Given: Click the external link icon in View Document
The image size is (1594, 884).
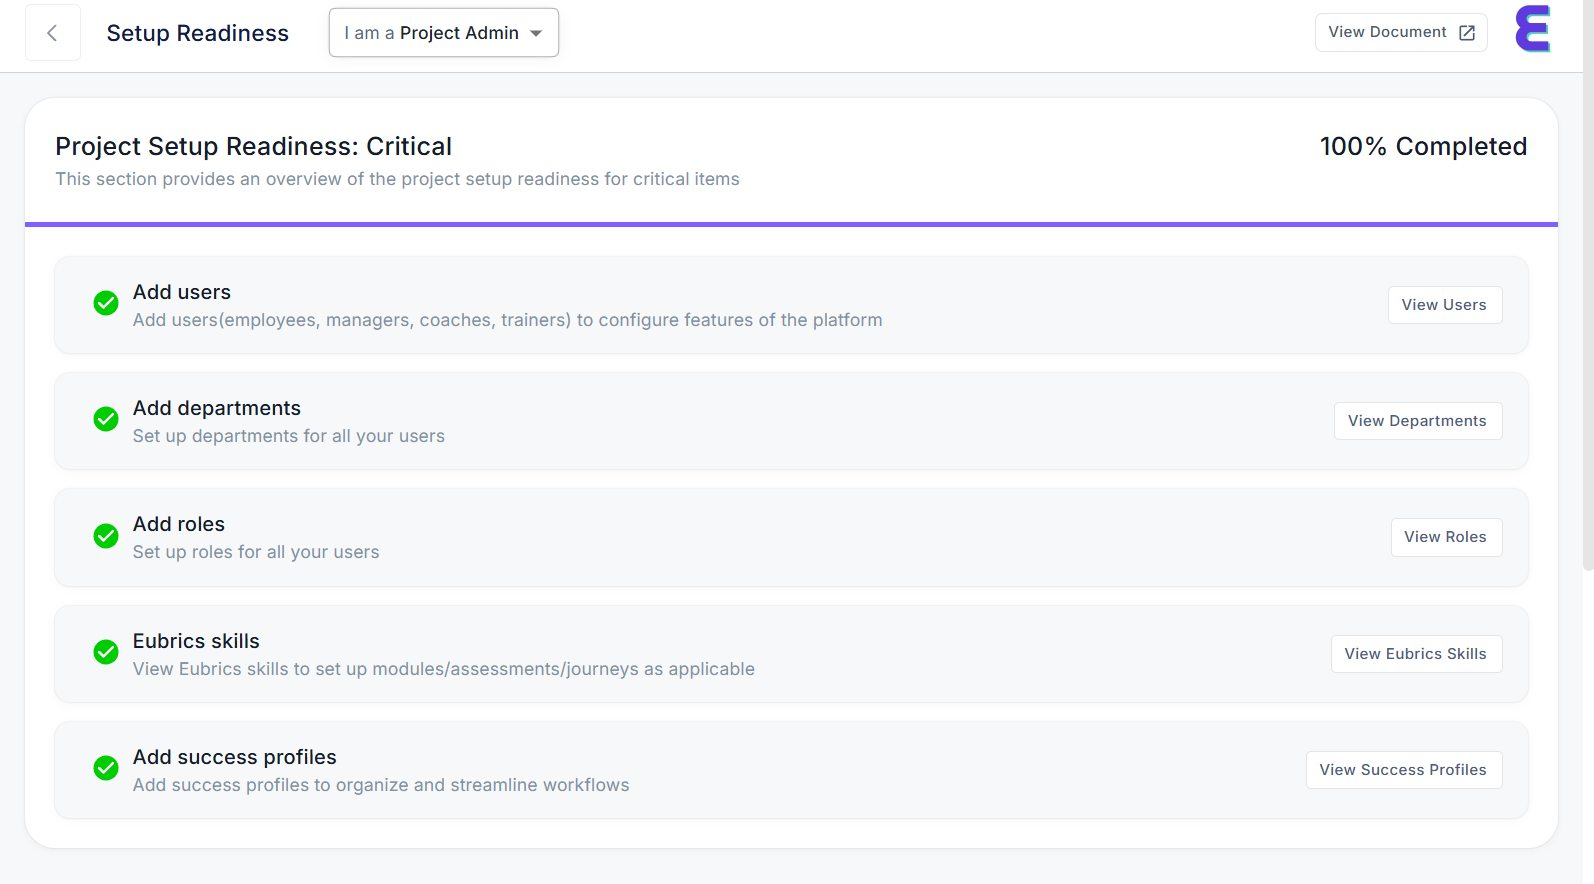Looking at the screenshot, I should point(1467,33).
